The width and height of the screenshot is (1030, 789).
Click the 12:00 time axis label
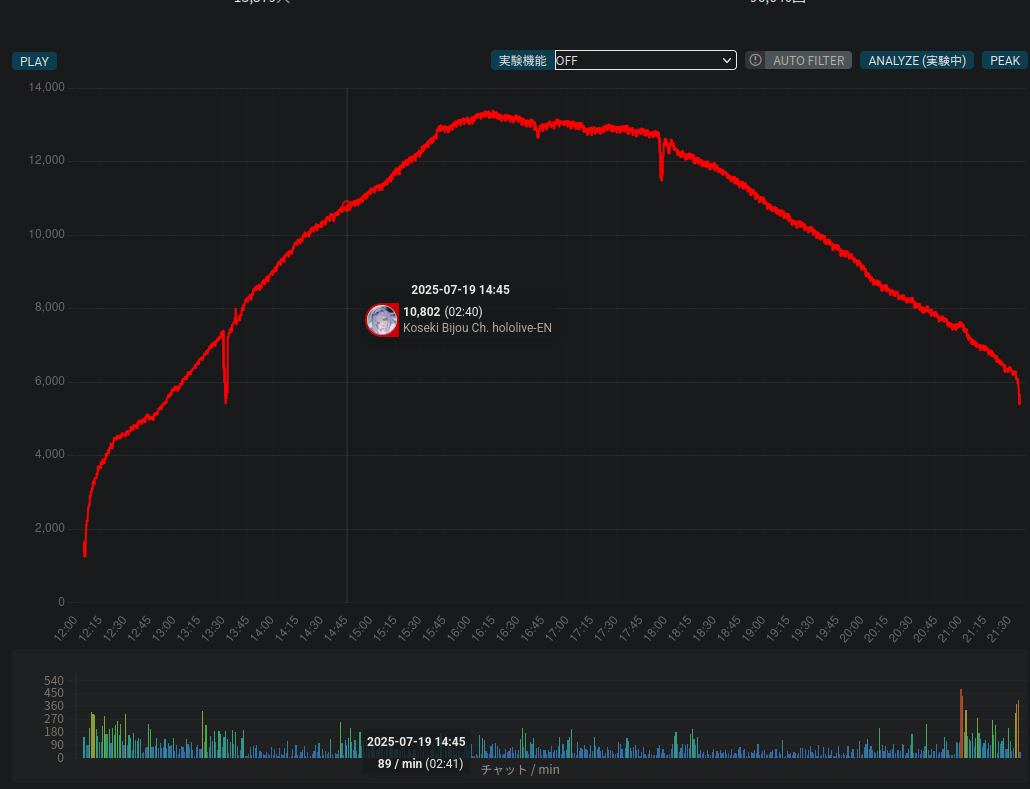pyautogui.click(x=66, y=629)
